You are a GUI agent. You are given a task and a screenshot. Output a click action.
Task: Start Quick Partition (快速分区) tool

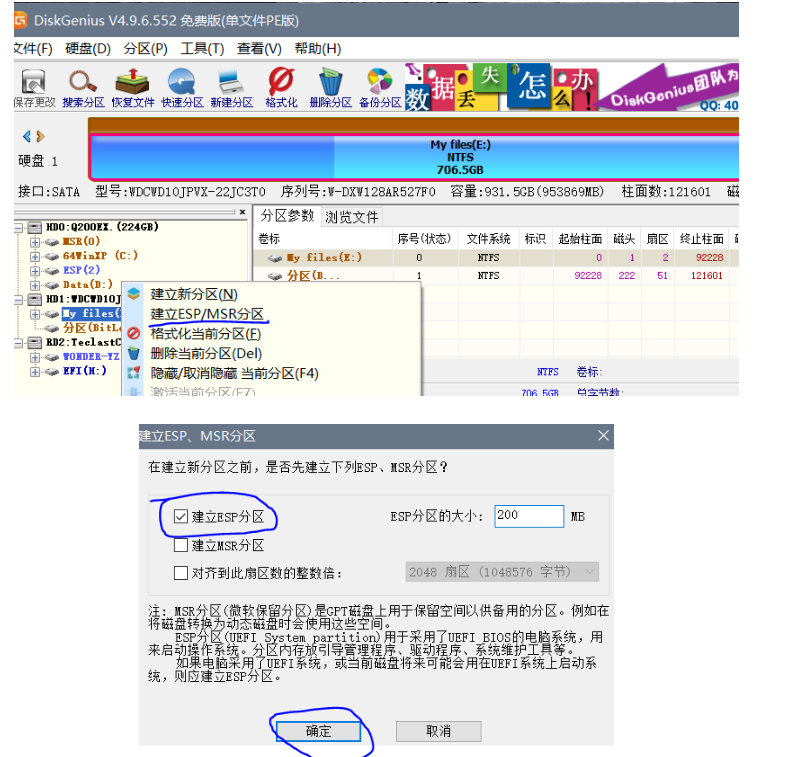coord(182,87)
